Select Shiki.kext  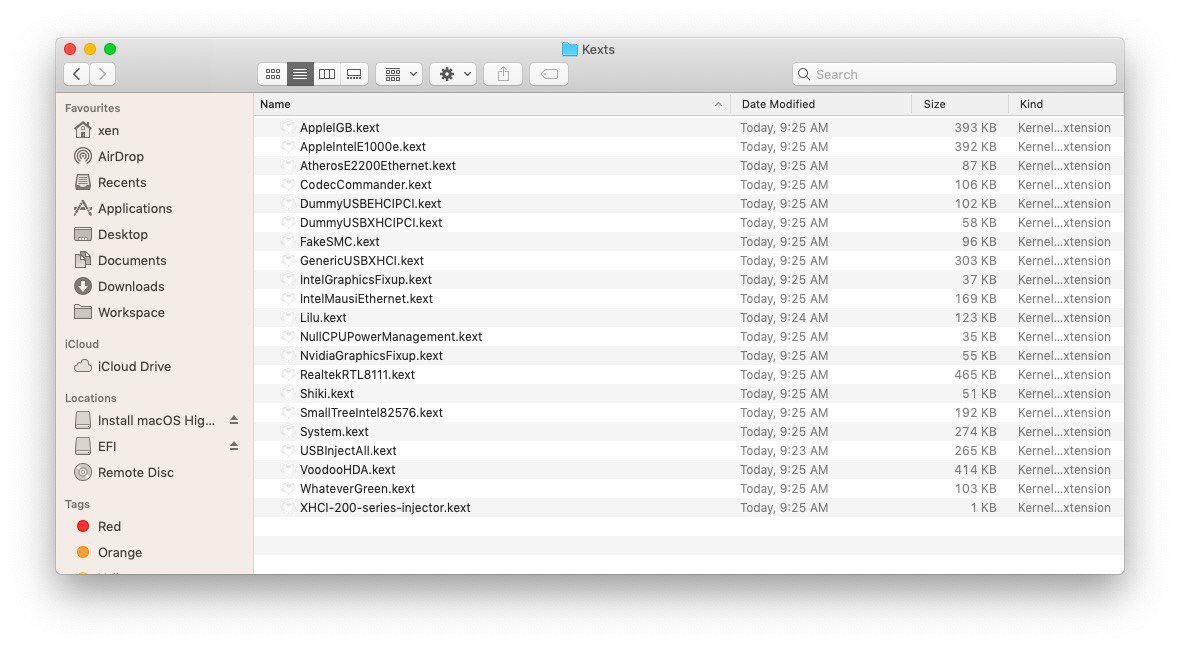pos(327,394)
